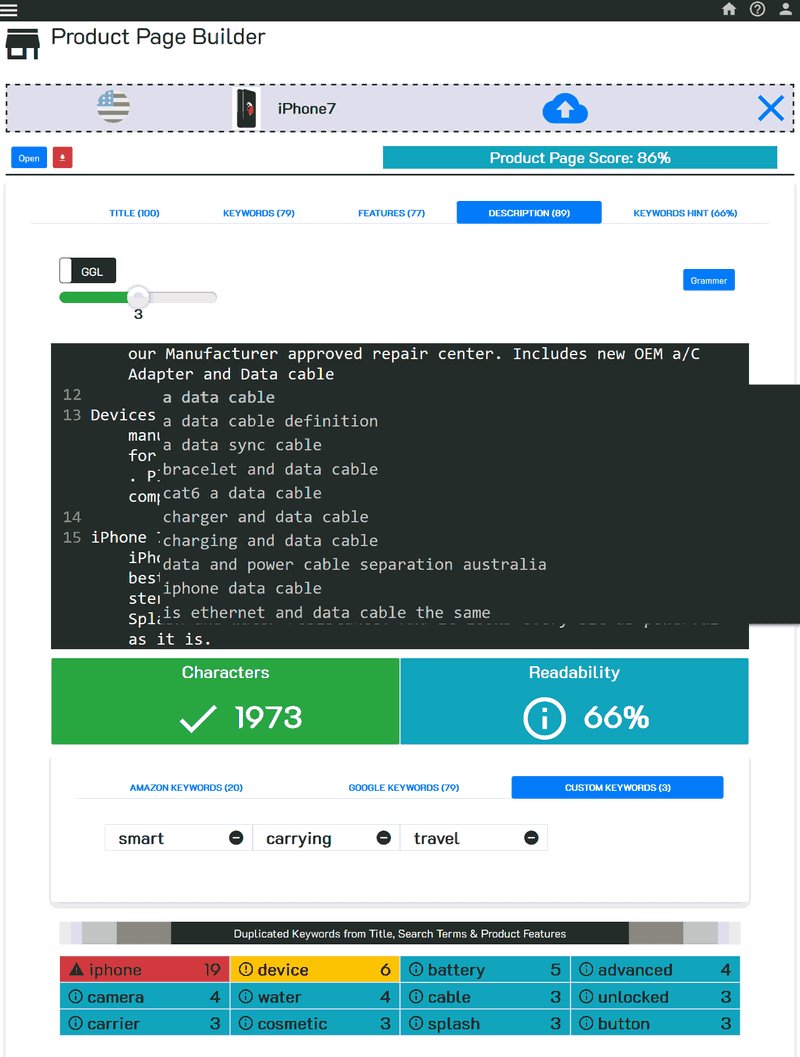The height and width of the screenshot is (1057, 800).
Task: Switch to the AMAZON KEYWORDS (20) tab
Action: 186,787
